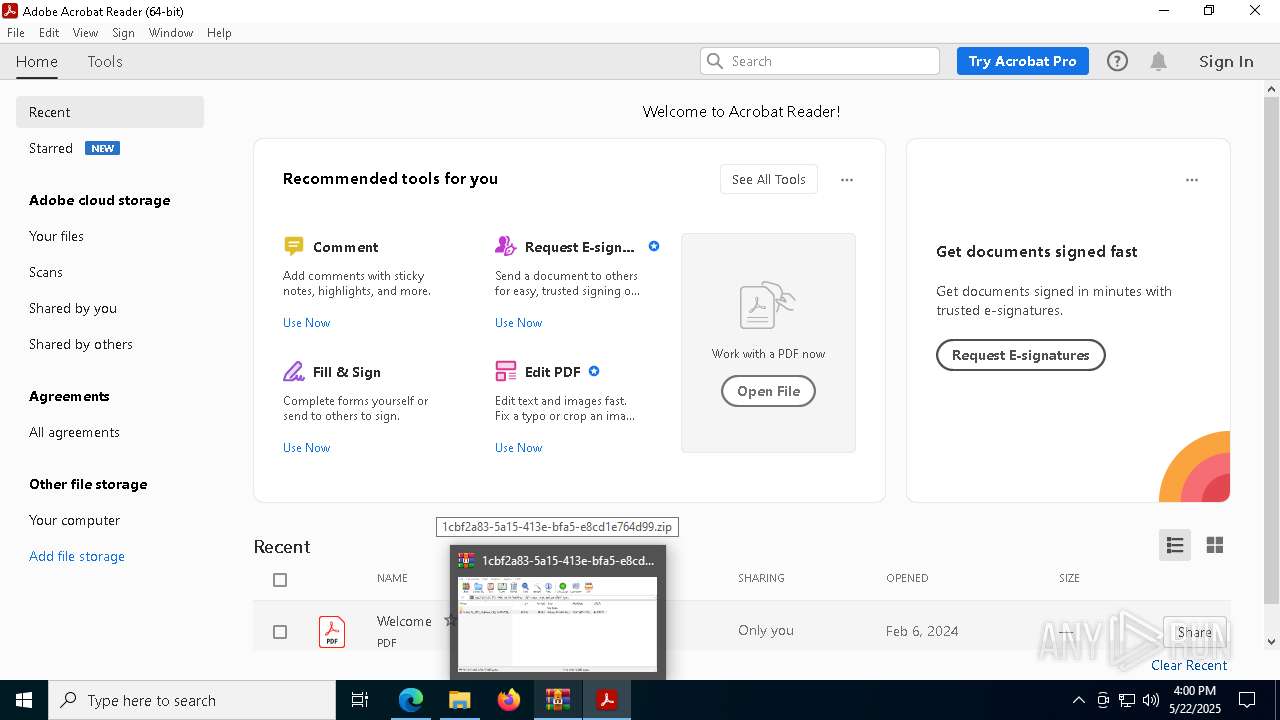This screenshot has width=1280, height=720.
Task: Open Your files in cloud storage
Action: (x=56, y=236)
